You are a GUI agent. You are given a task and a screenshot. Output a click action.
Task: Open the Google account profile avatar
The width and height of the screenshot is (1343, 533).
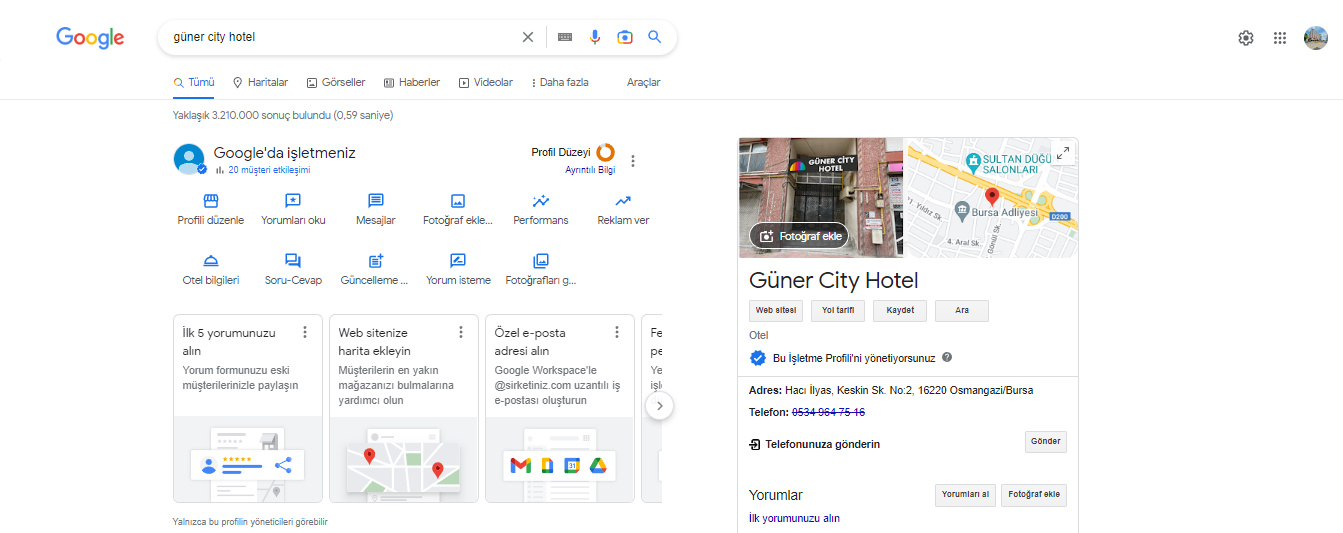point(1316,38)
